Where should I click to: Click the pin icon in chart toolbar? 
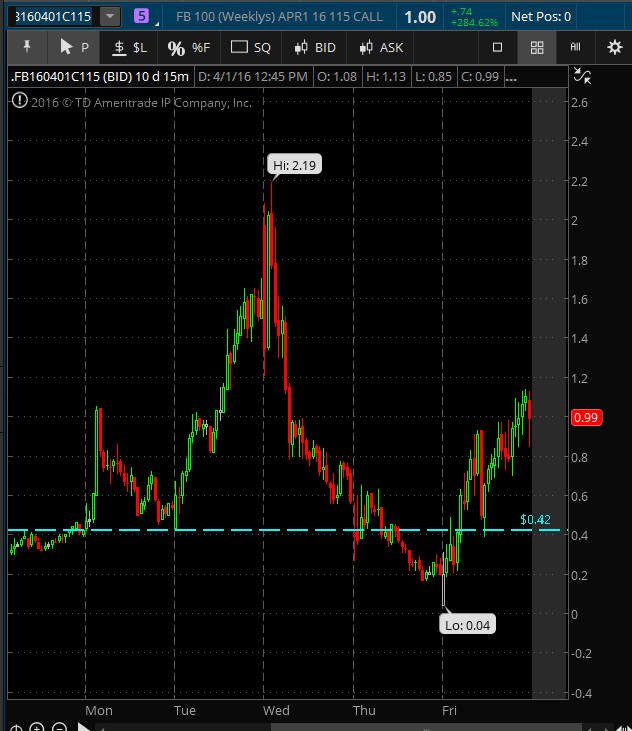27,47
